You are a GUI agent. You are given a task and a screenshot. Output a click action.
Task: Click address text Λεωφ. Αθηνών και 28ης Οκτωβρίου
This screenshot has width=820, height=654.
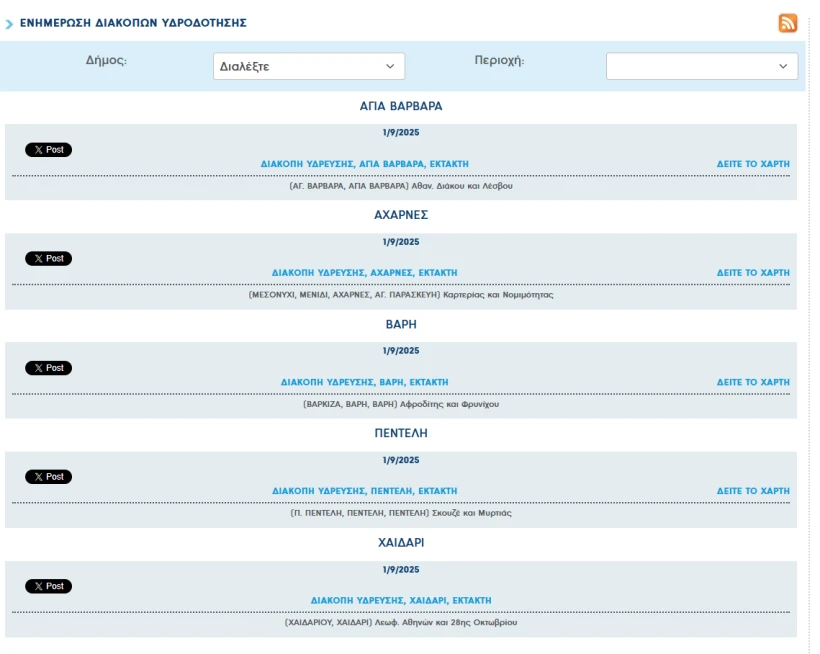pyautogui.click(x=446, y=622)
